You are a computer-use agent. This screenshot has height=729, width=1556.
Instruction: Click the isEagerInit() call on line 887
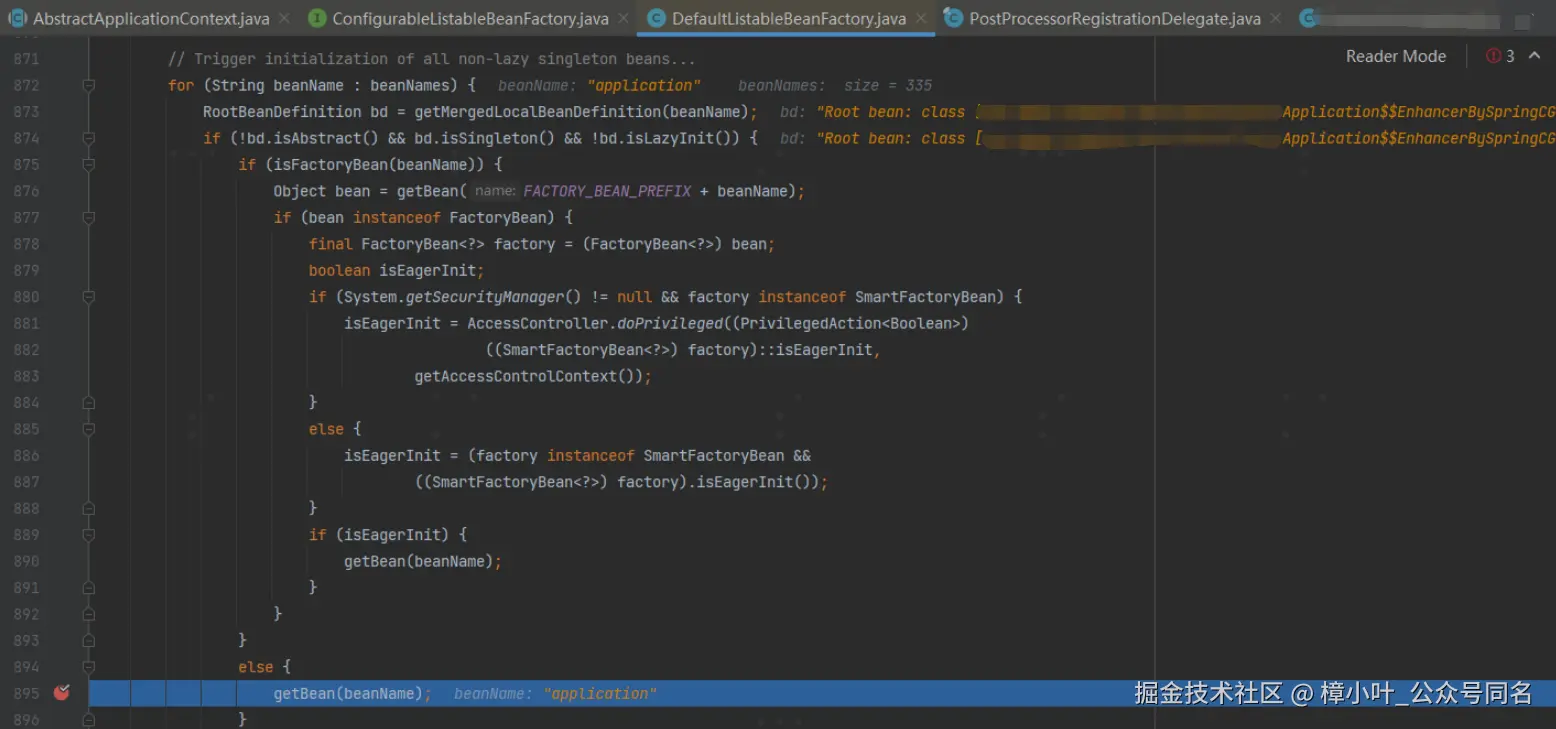click(x=757, y=482)
